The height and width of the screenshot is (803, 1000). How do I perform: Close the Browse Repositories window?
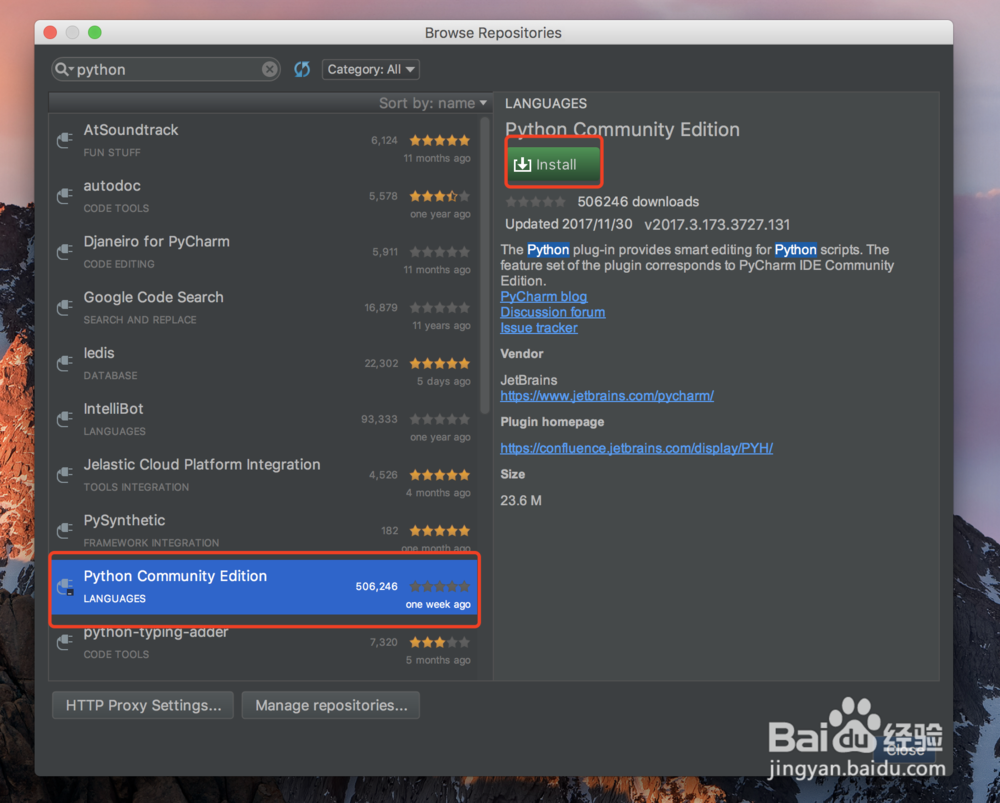(50, 33)
